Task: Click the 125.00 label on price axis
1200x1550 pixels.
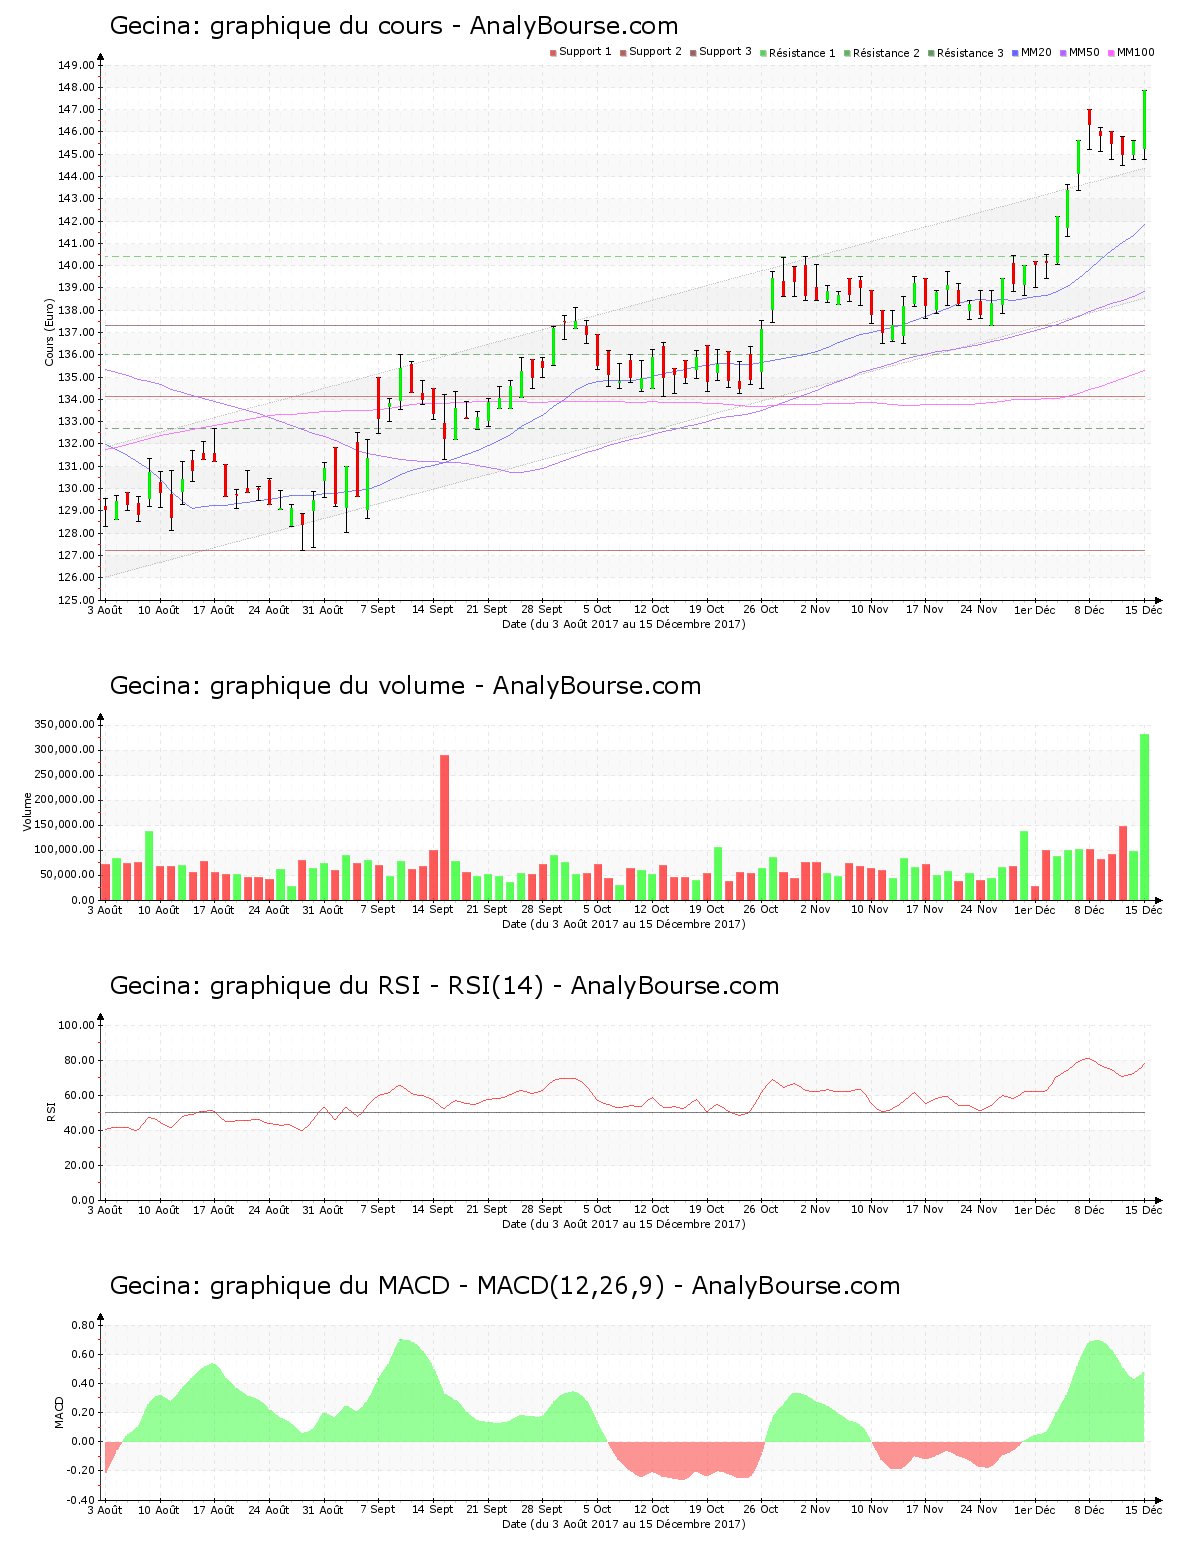Action: 77,600
